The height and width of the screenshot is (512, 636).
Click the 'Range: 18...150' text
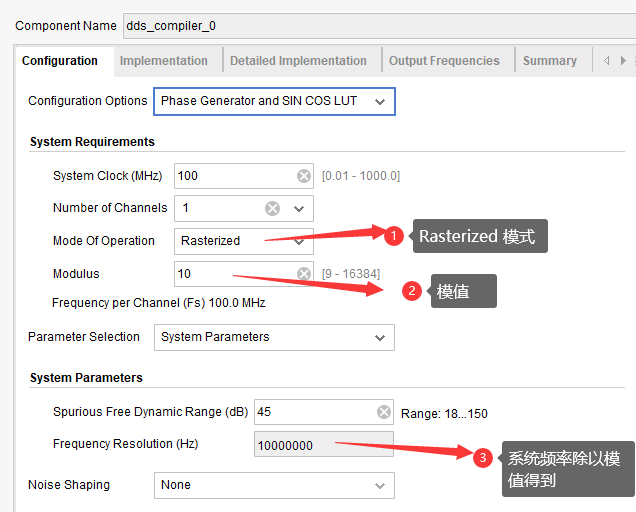point(444,414)
